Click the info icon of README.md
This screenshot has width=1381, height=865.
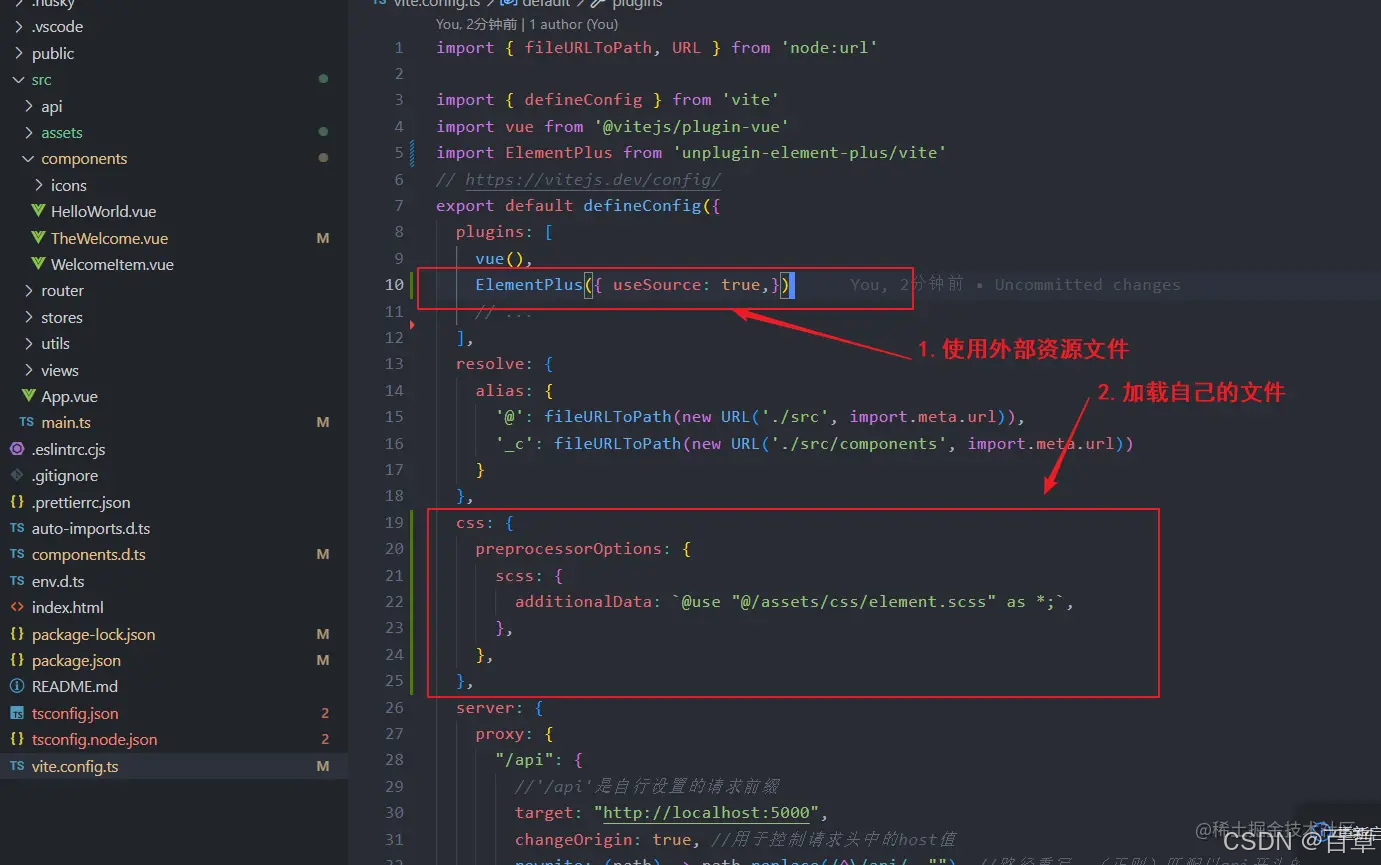17,687
